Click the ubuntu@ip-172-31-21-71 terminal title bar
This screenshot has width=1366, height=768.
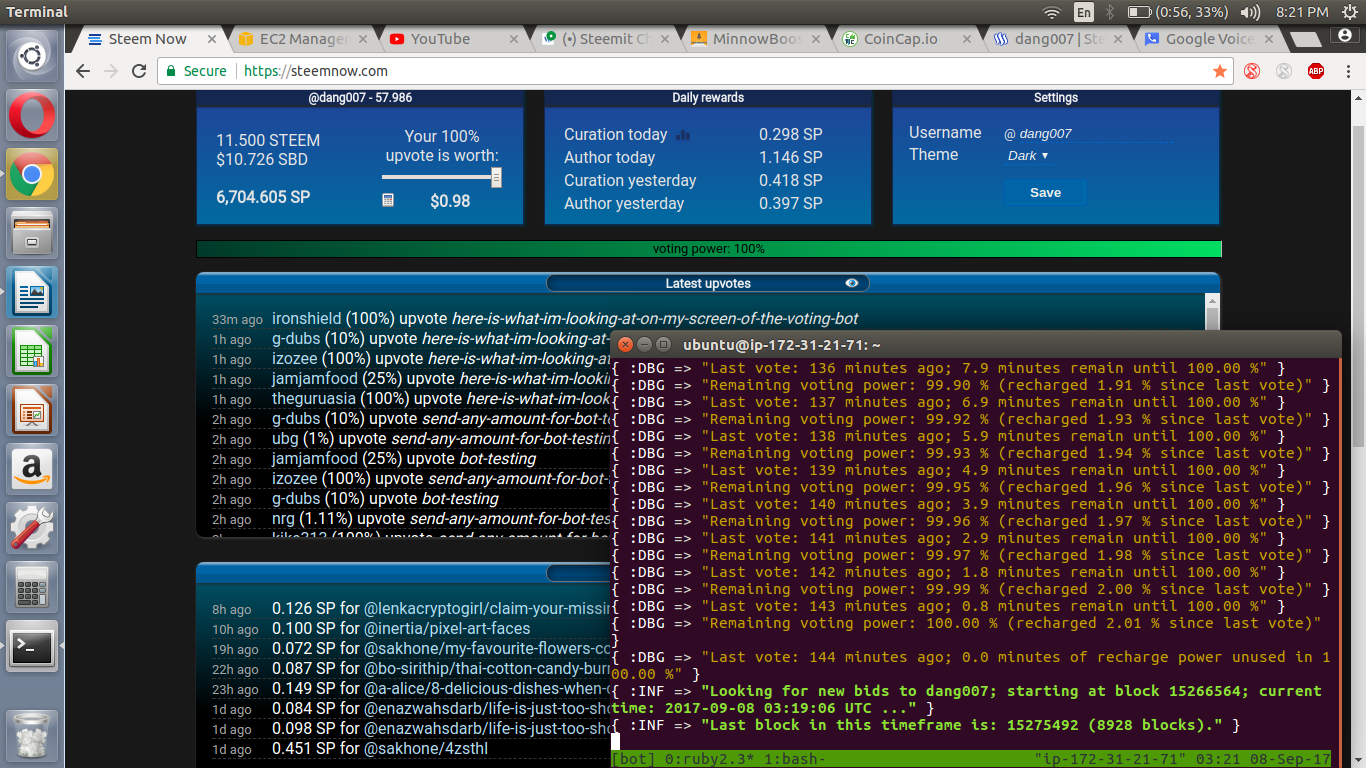[975, 344]
